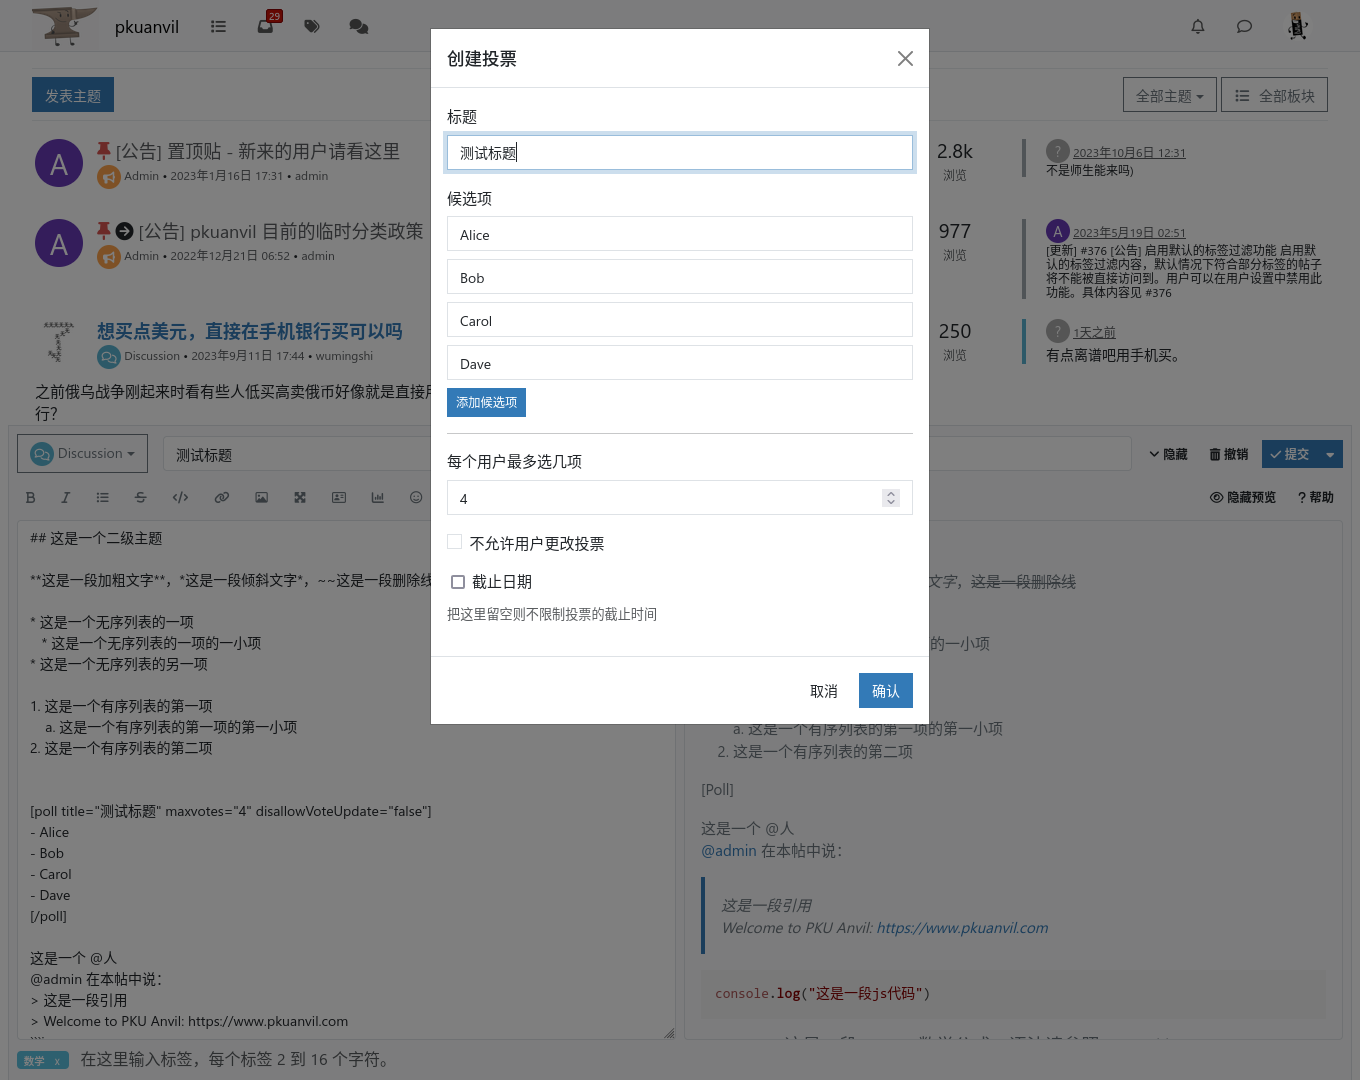Expand the 全部主题 dropdown
The image size is (1360, 1080).
click(x=1170, y=96)
